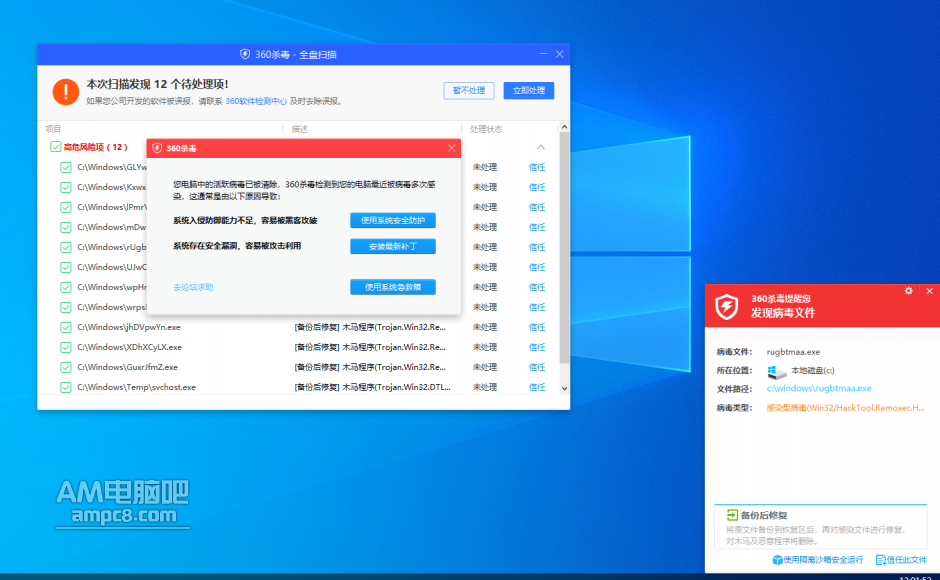Uncheck the C:\Windows\wrps row checkbox
Image resolution: width=940 pixels, height=580 pixels.
click(66, 307)
